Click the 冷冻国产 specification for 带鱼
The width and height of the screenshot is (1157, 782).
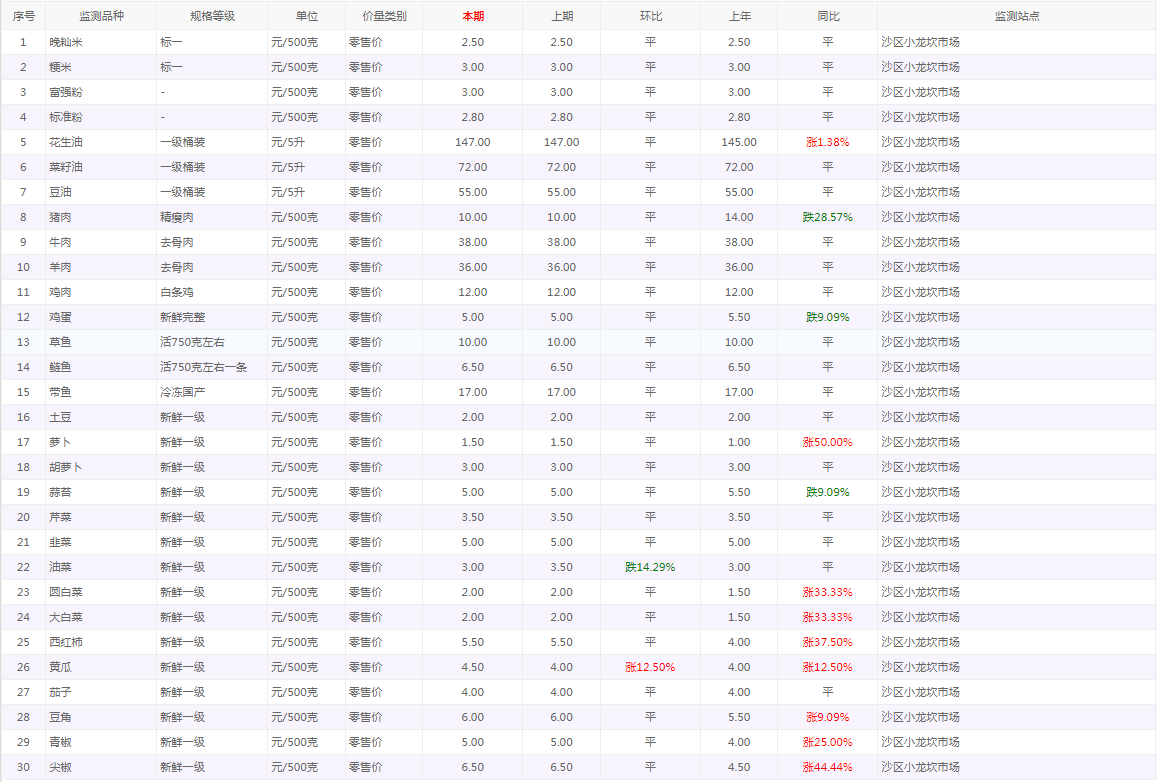tap(182, 392)
